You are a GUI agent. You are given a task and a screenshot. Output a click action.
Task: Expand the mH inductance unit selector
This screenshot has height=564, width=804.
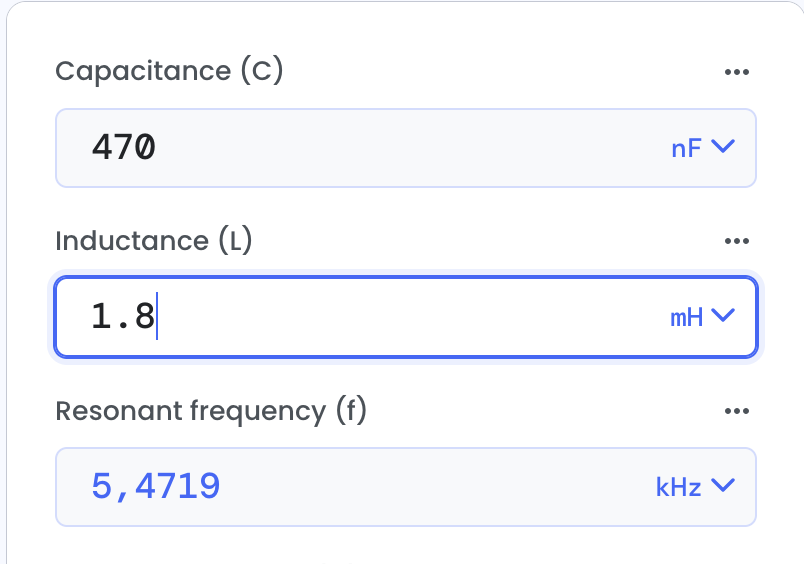(702, 317)
